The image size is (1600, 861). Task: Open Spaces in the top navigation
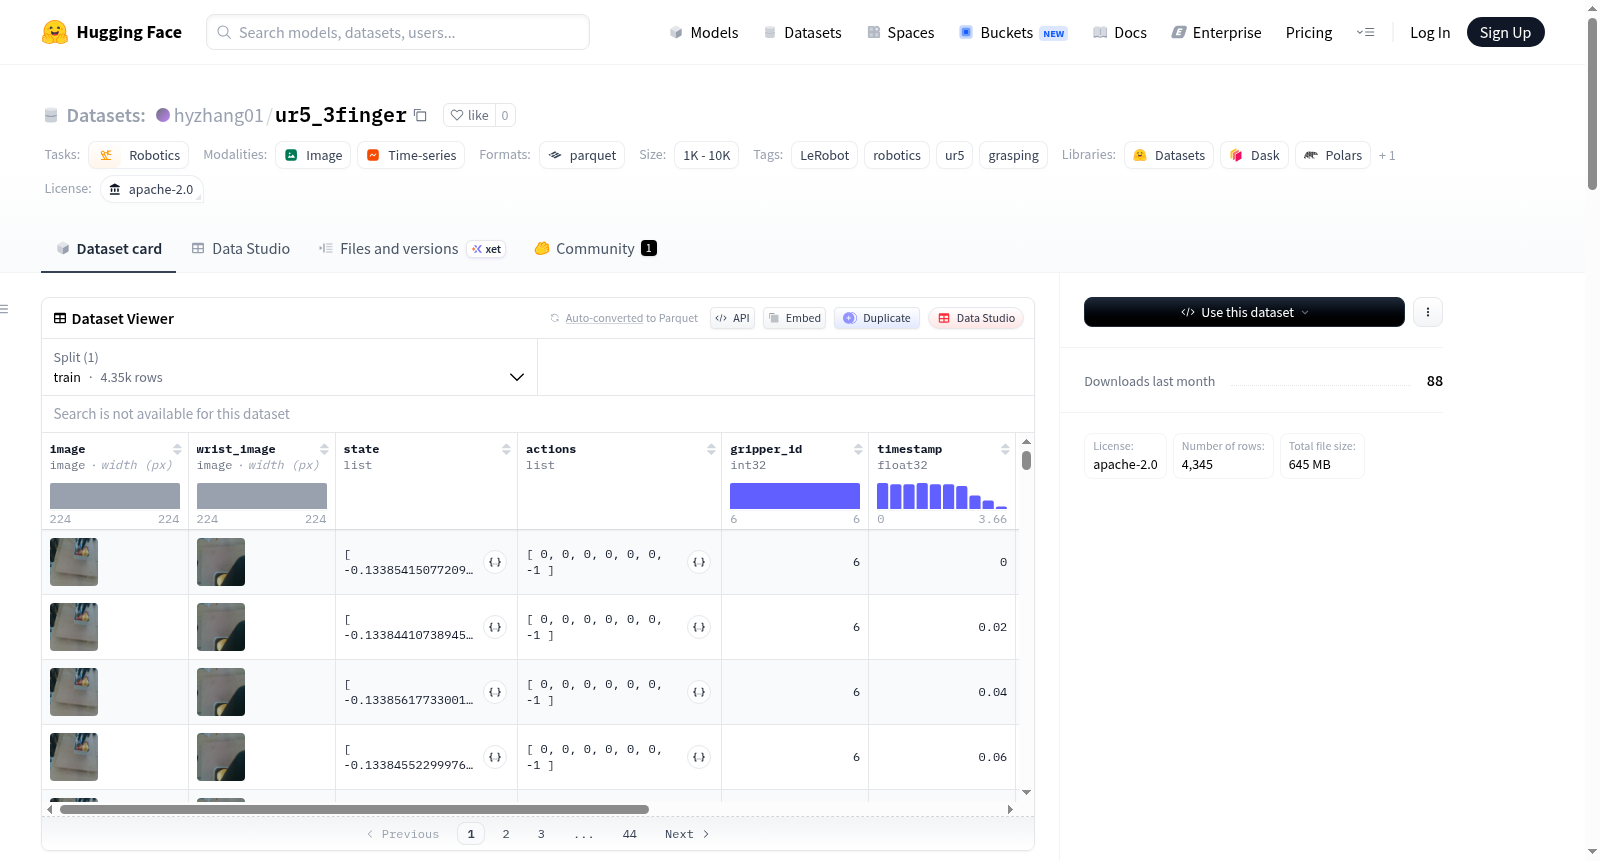pyautogui.click(x=901, y=33)
